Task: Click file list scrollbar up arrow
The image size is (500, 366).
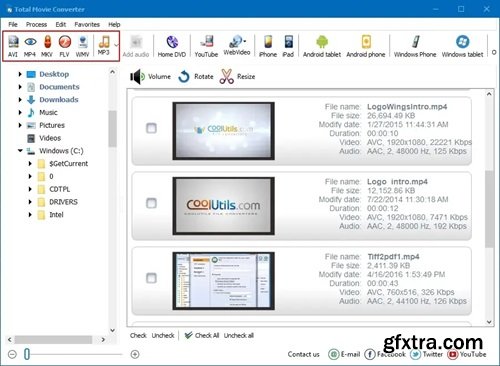Action: pos(489,94)
